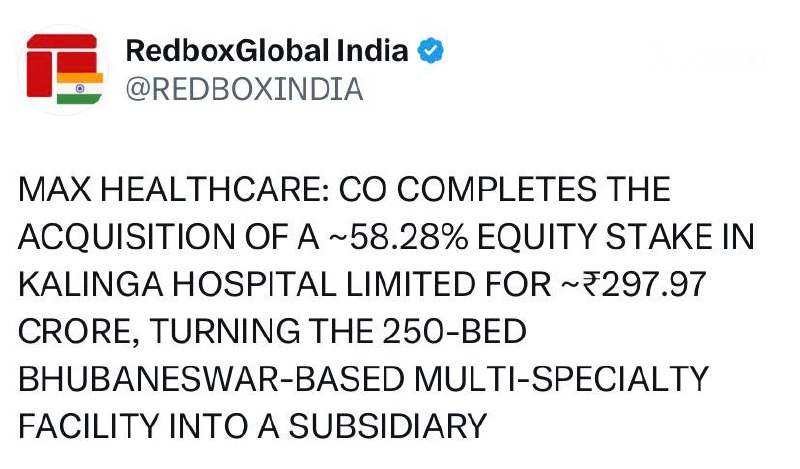Click the rupee symbol before 297.97
The height and width of the screenshot is (469, 800).
592,284
